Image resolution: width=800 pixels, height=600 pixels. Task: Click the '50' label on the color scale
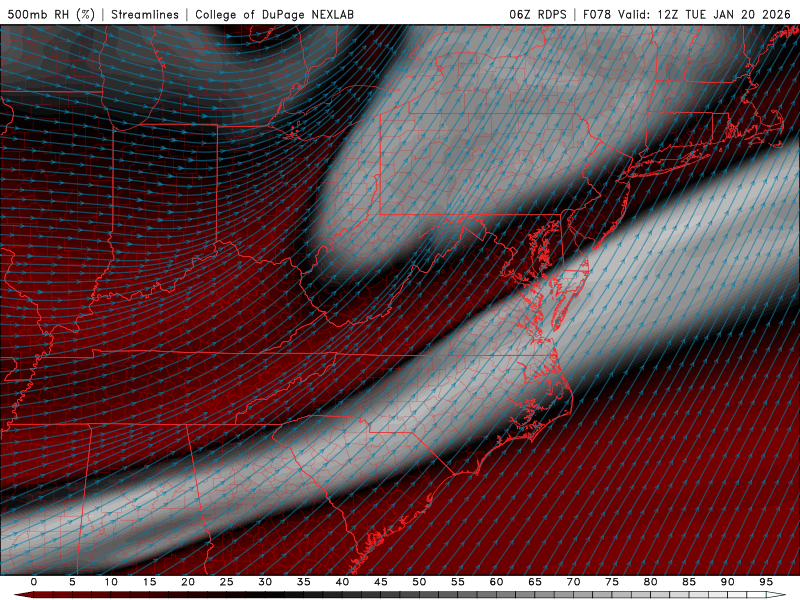419,582
